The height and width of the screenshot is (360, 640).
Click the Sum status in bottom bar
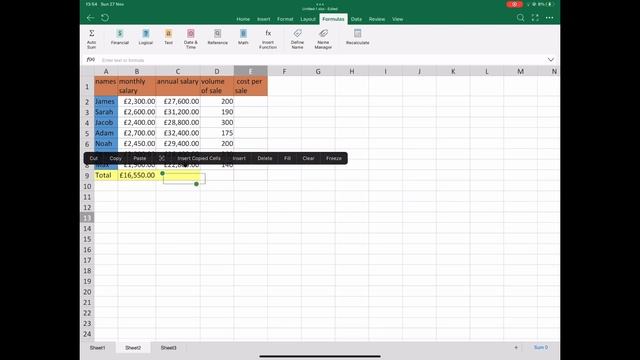(541, 347)
